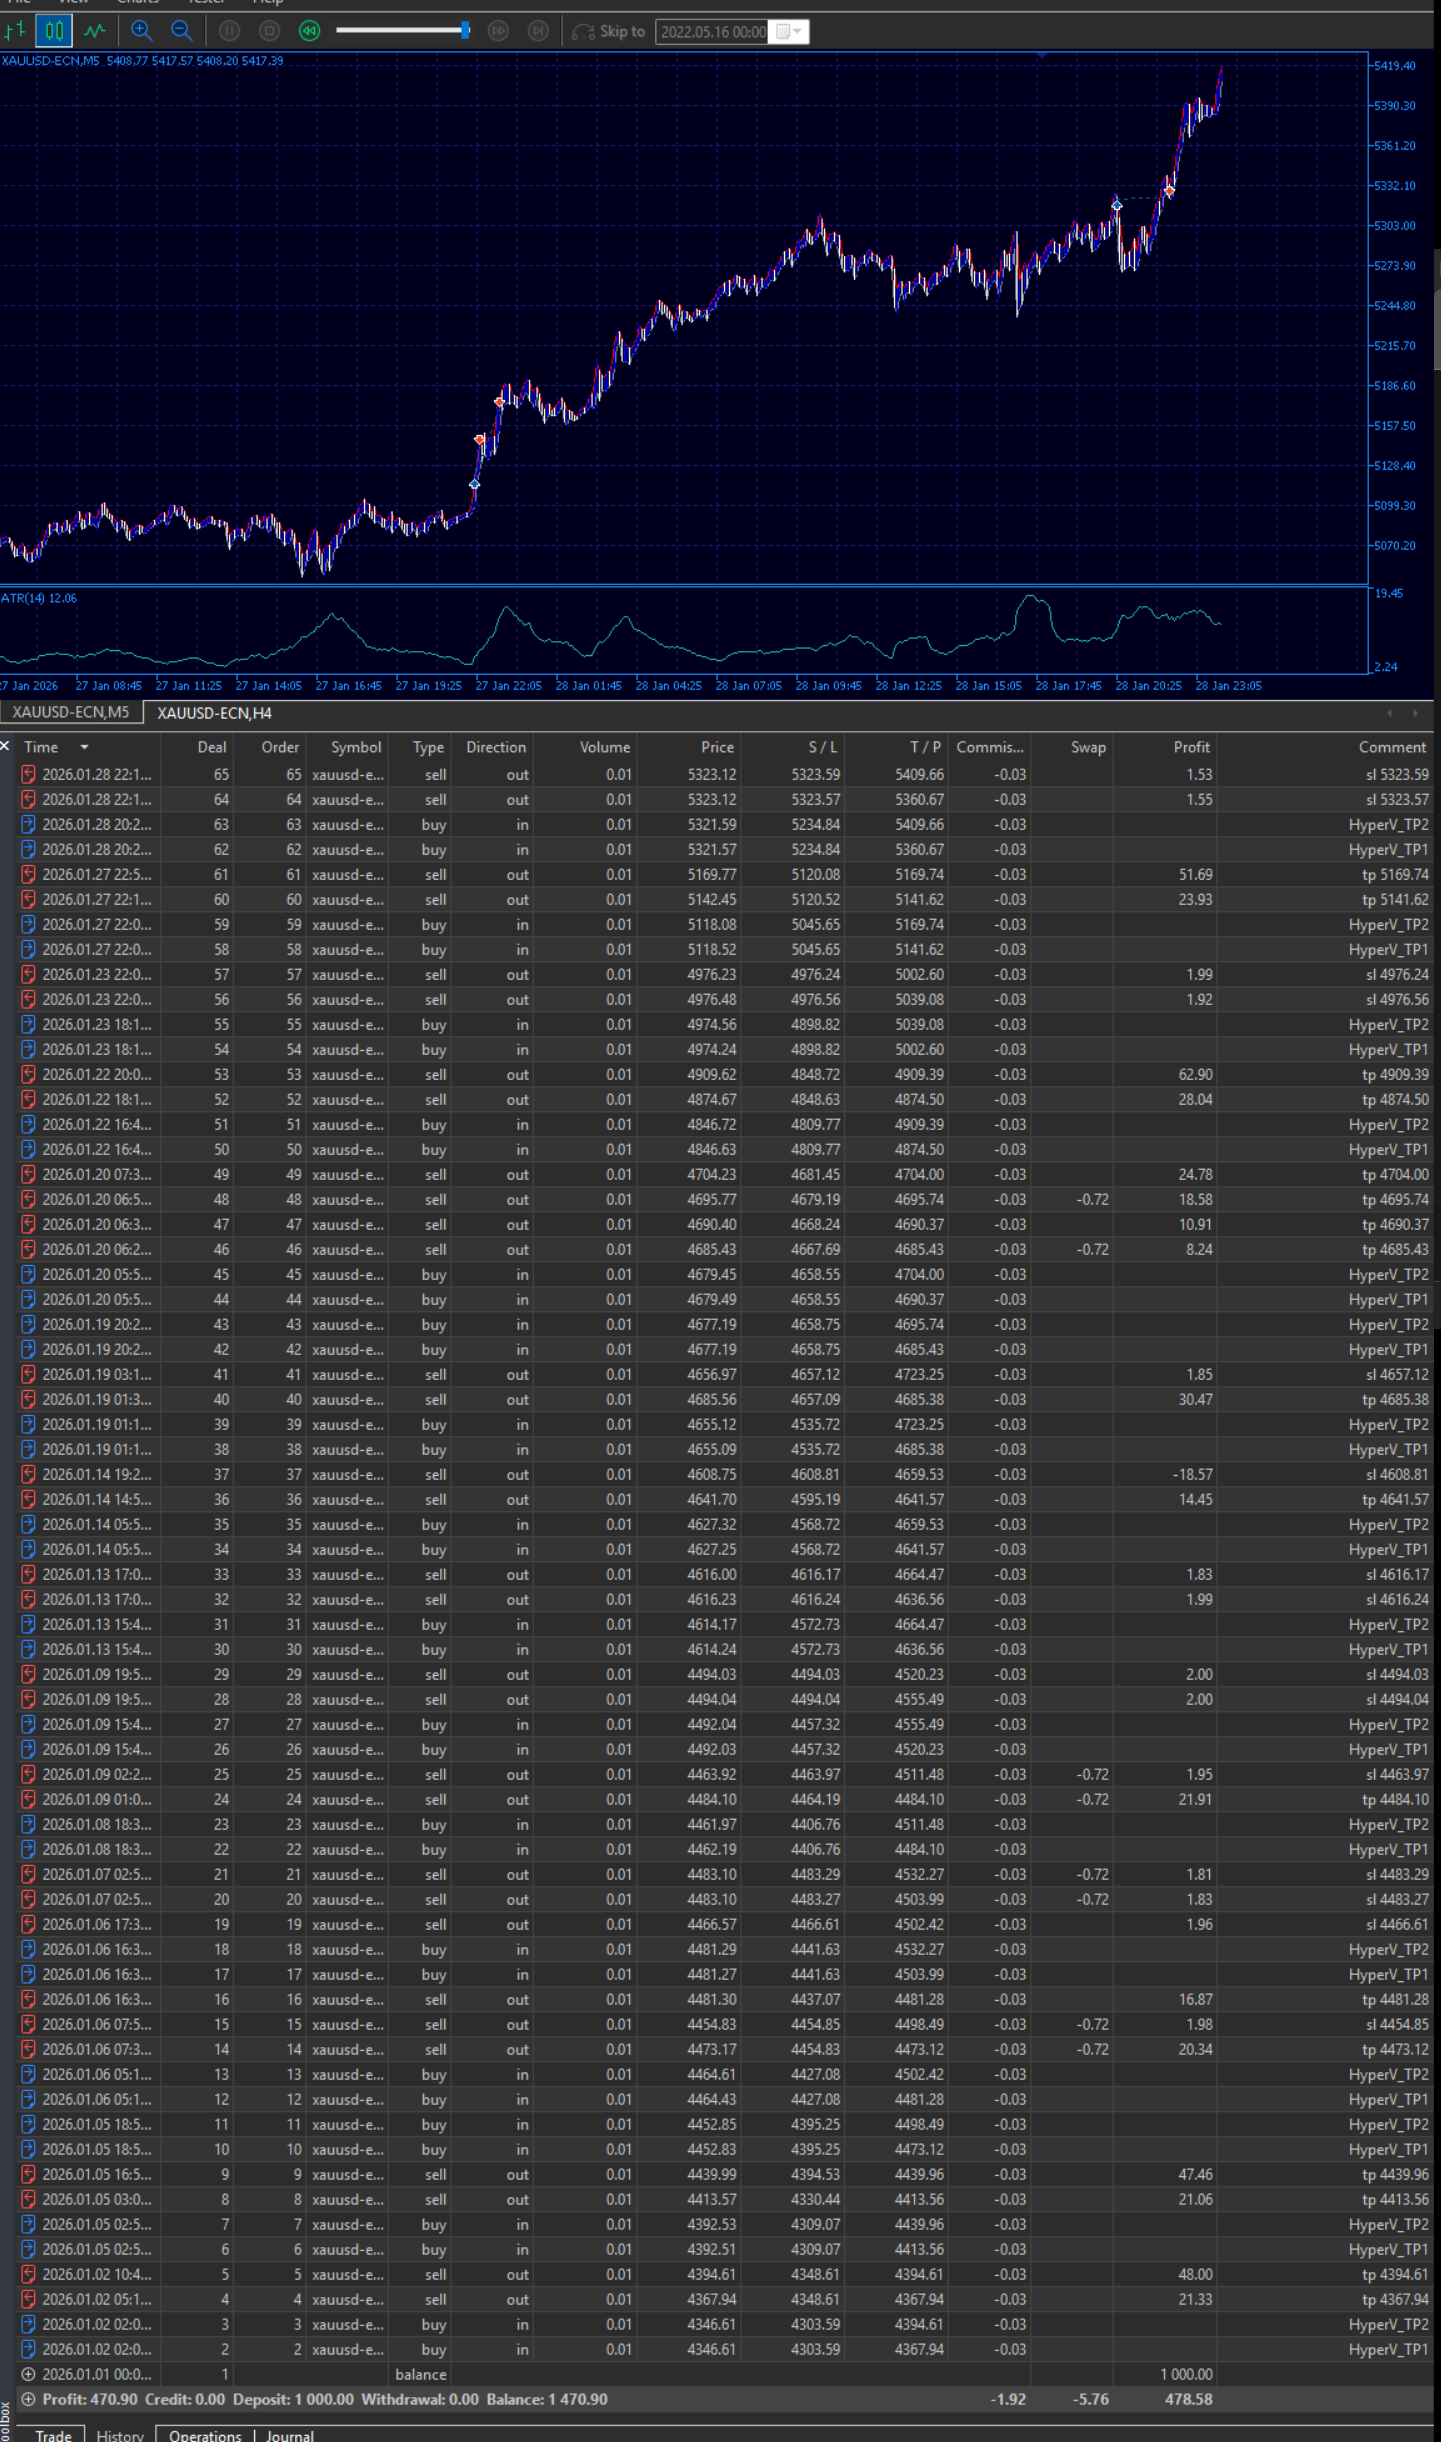Close the toolbox panel with X
This screenshot has height=2442, width=1441.
point(6,746)
